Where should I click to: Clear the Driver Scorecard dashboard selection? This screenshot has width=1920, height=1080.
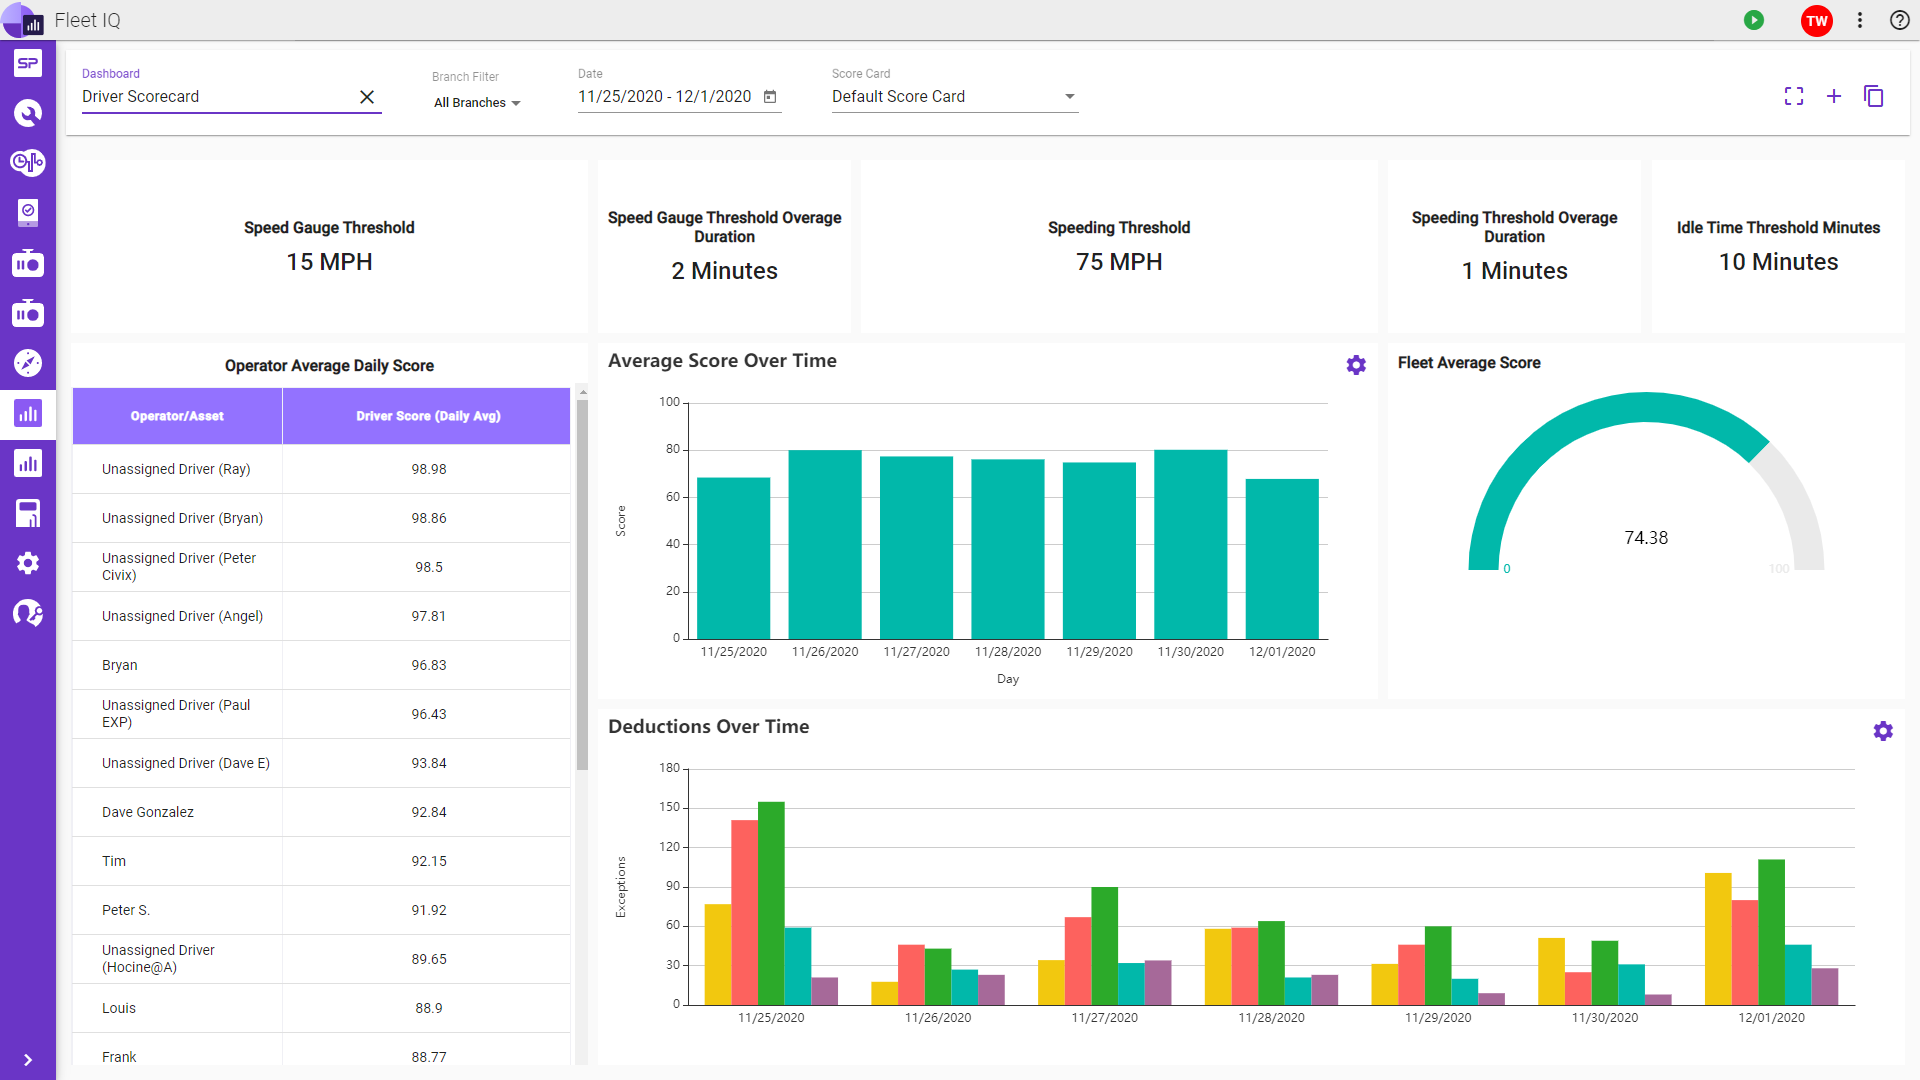(x=367, y=97)
